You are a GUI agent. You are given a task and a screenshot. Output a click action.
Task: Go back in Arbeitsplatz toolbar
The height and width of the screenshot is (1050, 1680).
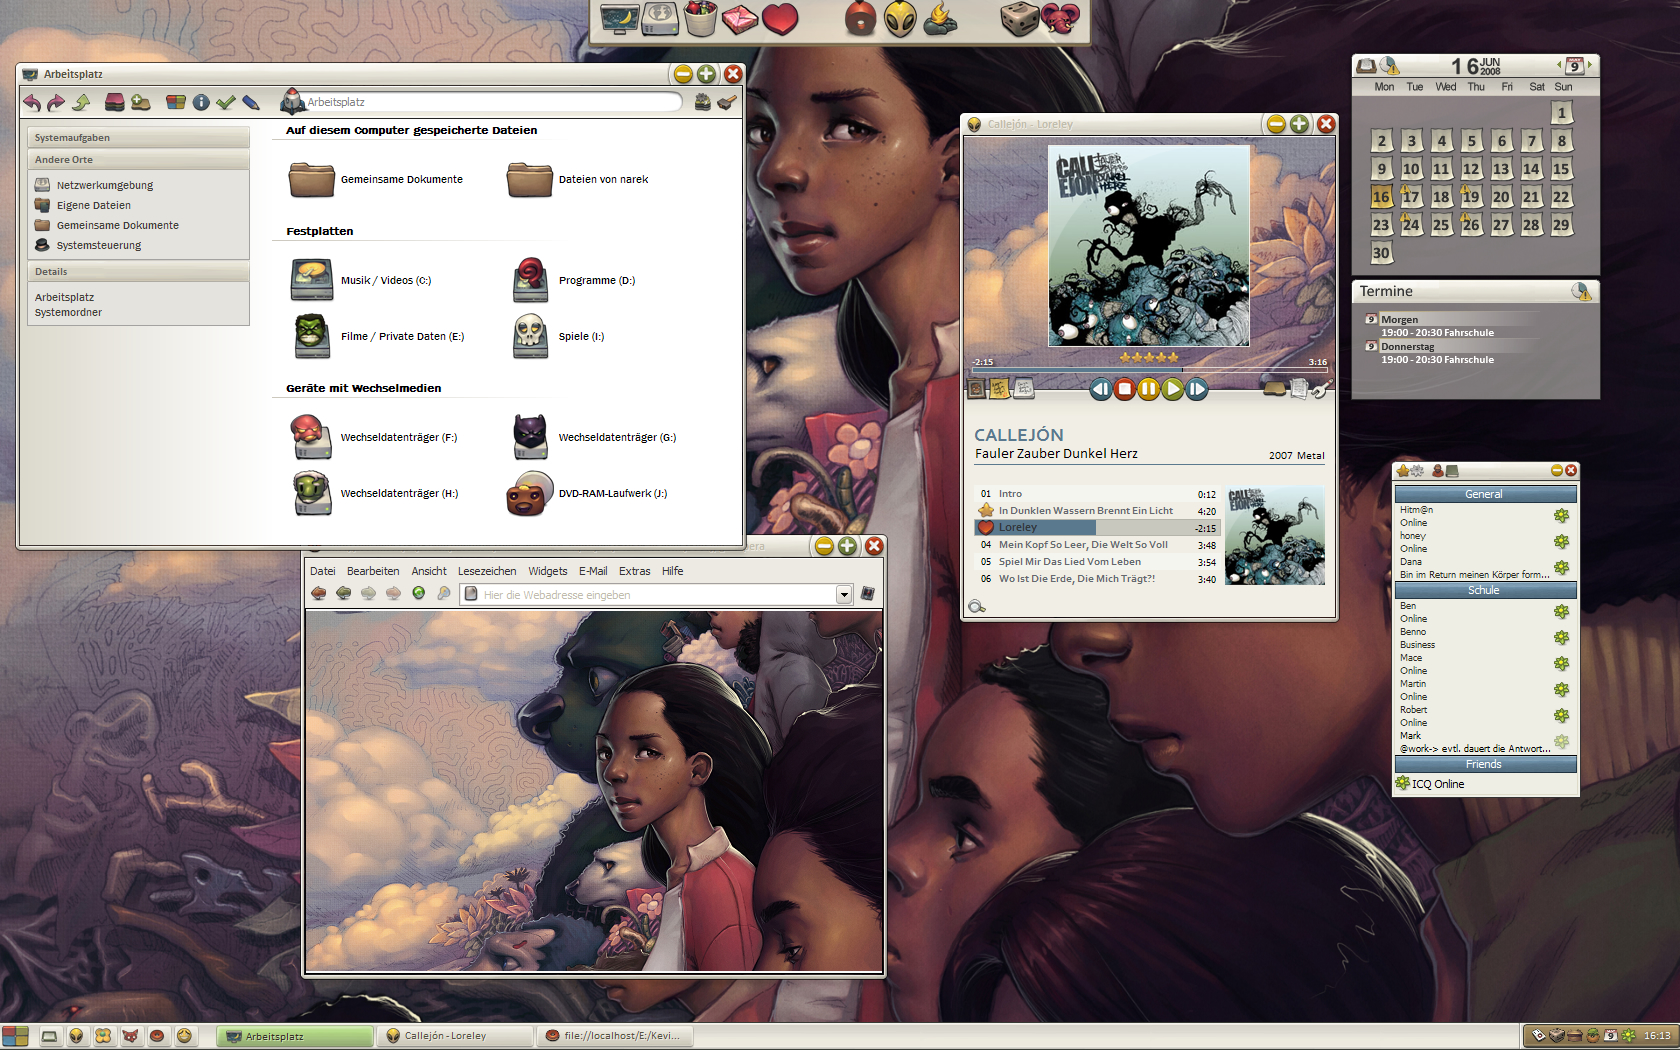(32, 102)
